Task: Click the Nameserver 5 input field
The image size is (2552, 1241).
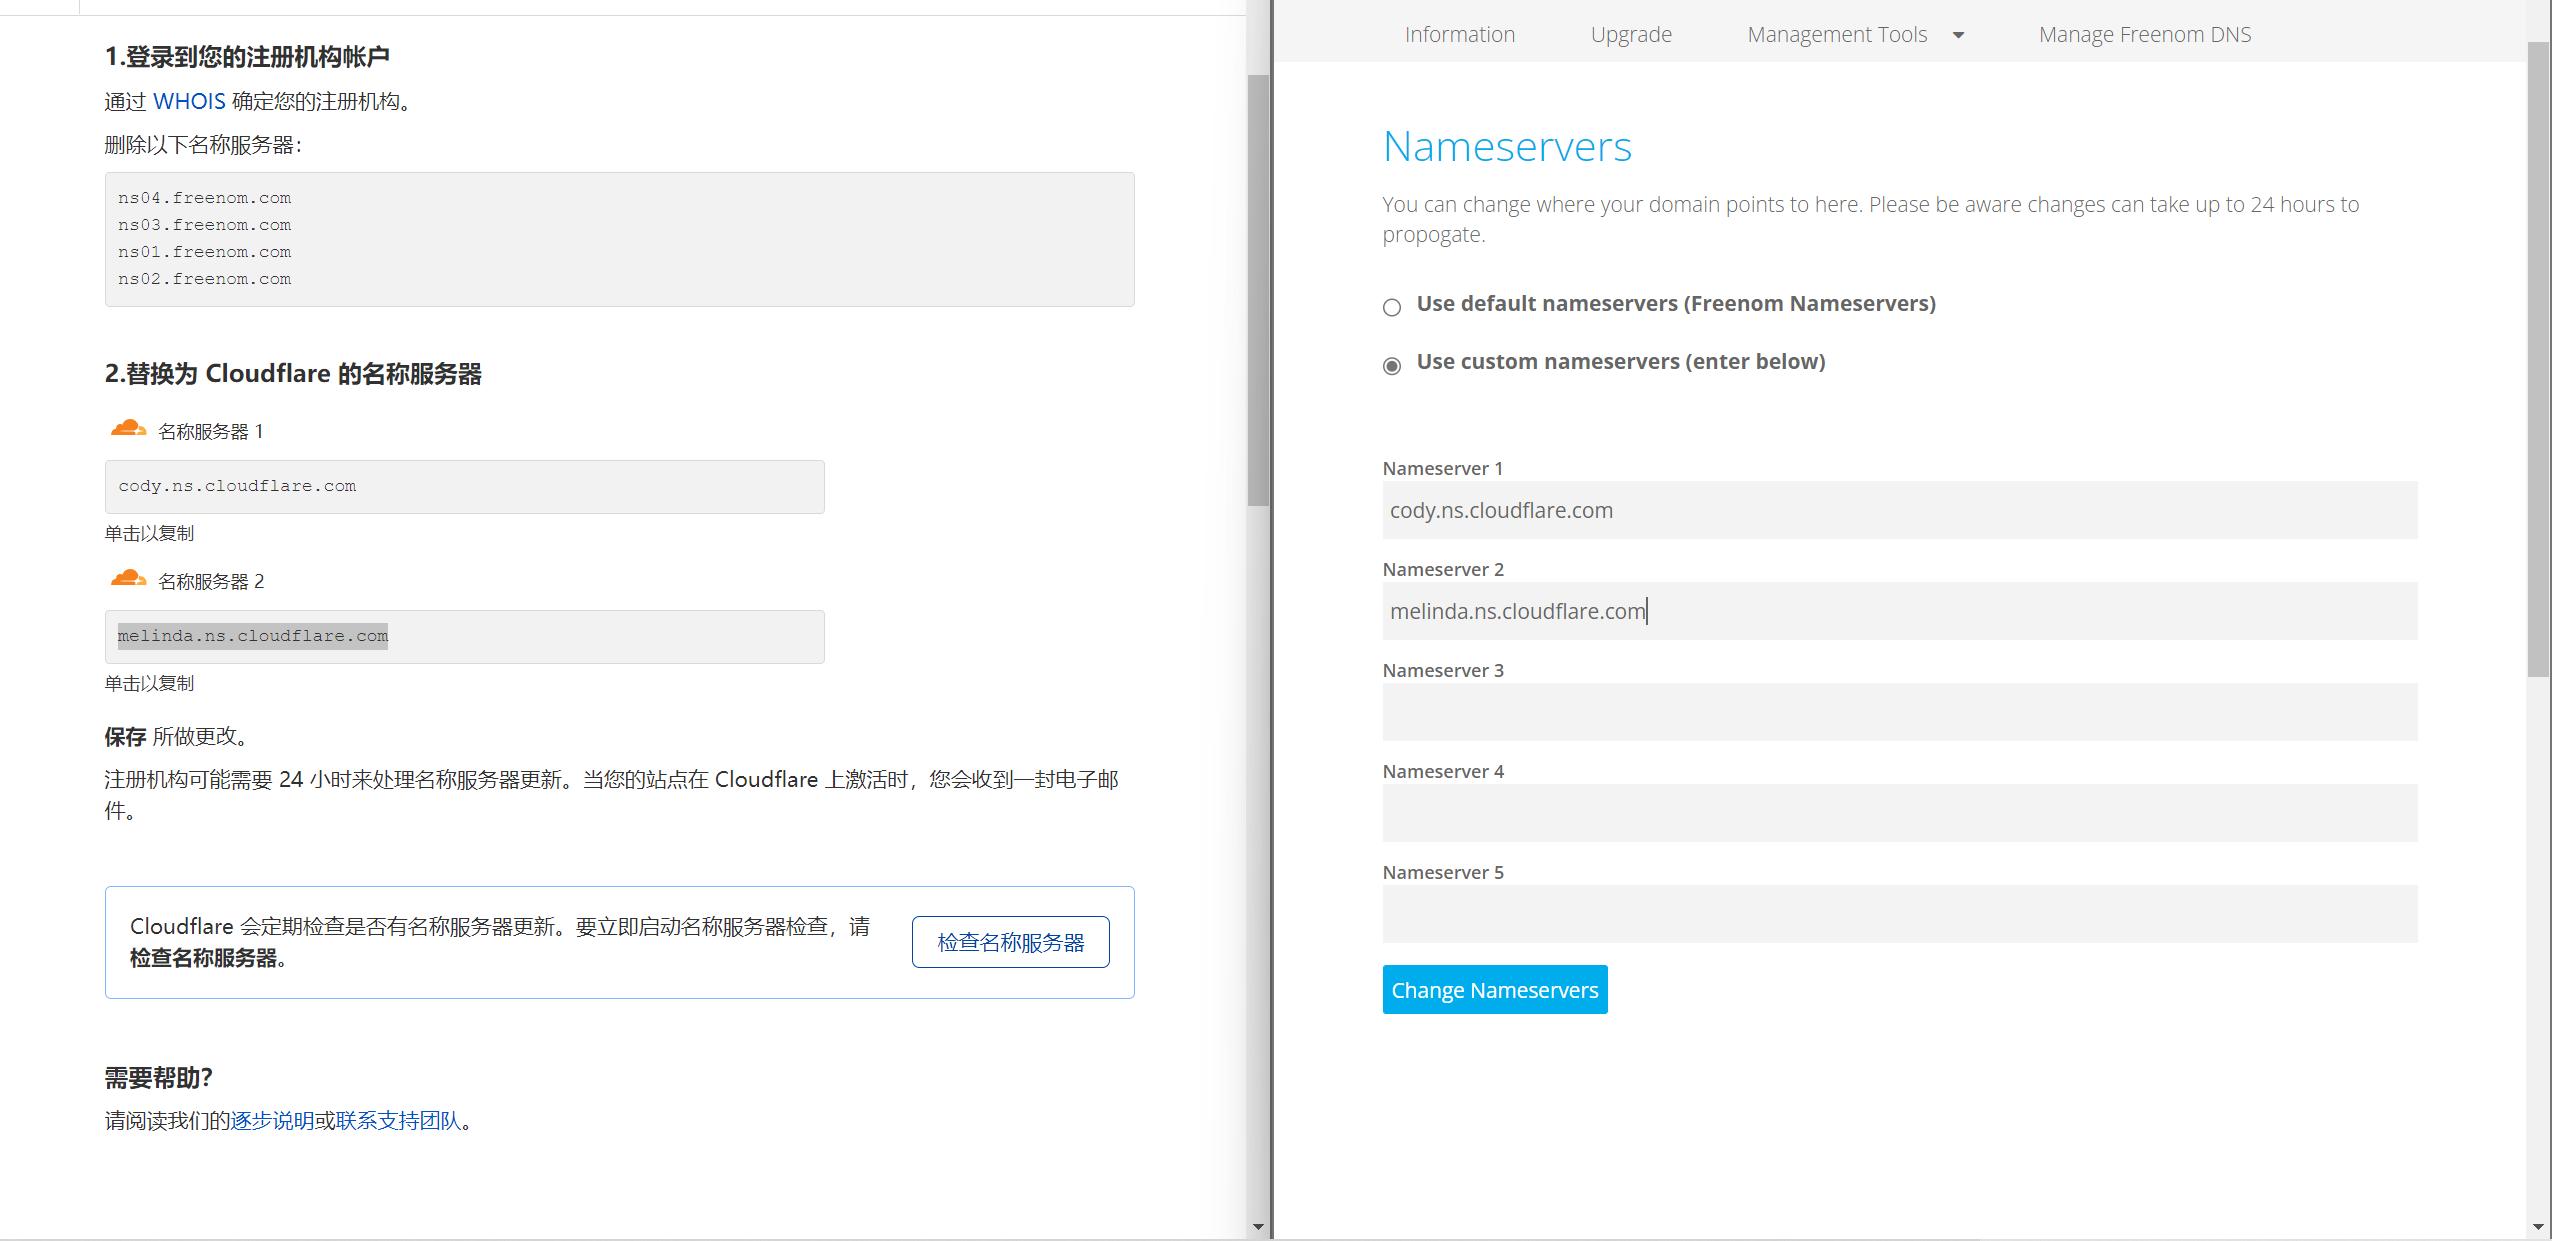Action: click(x=1897, y=913)
